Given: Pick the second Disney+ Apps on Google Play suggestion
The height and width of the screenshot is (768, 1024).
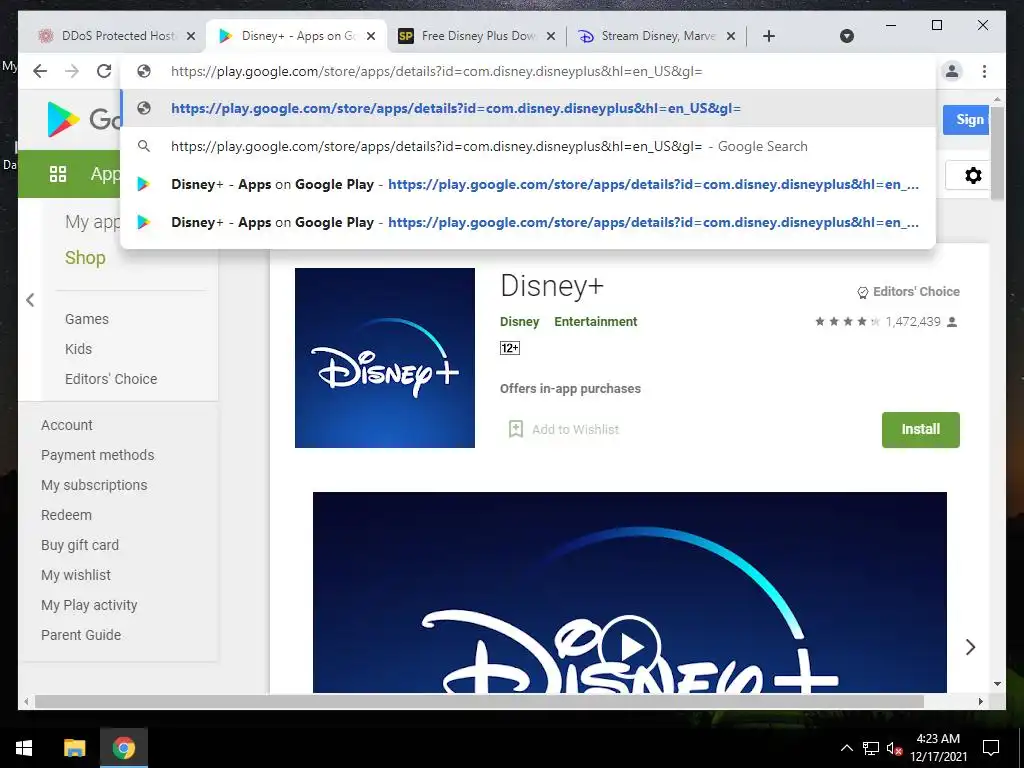Looking at the screenshot, I should [x=528, y=222].
